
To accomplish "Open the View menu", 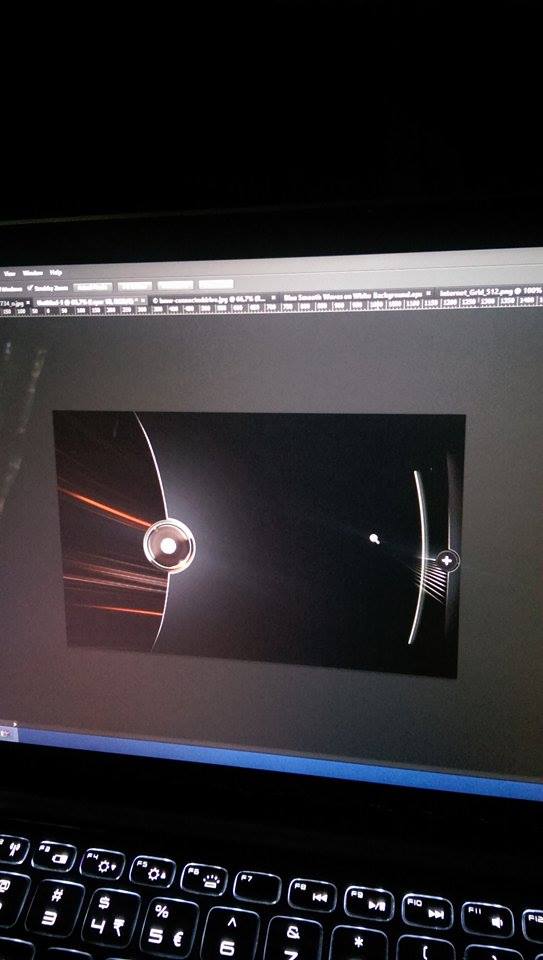I will [x=10, y=274].
